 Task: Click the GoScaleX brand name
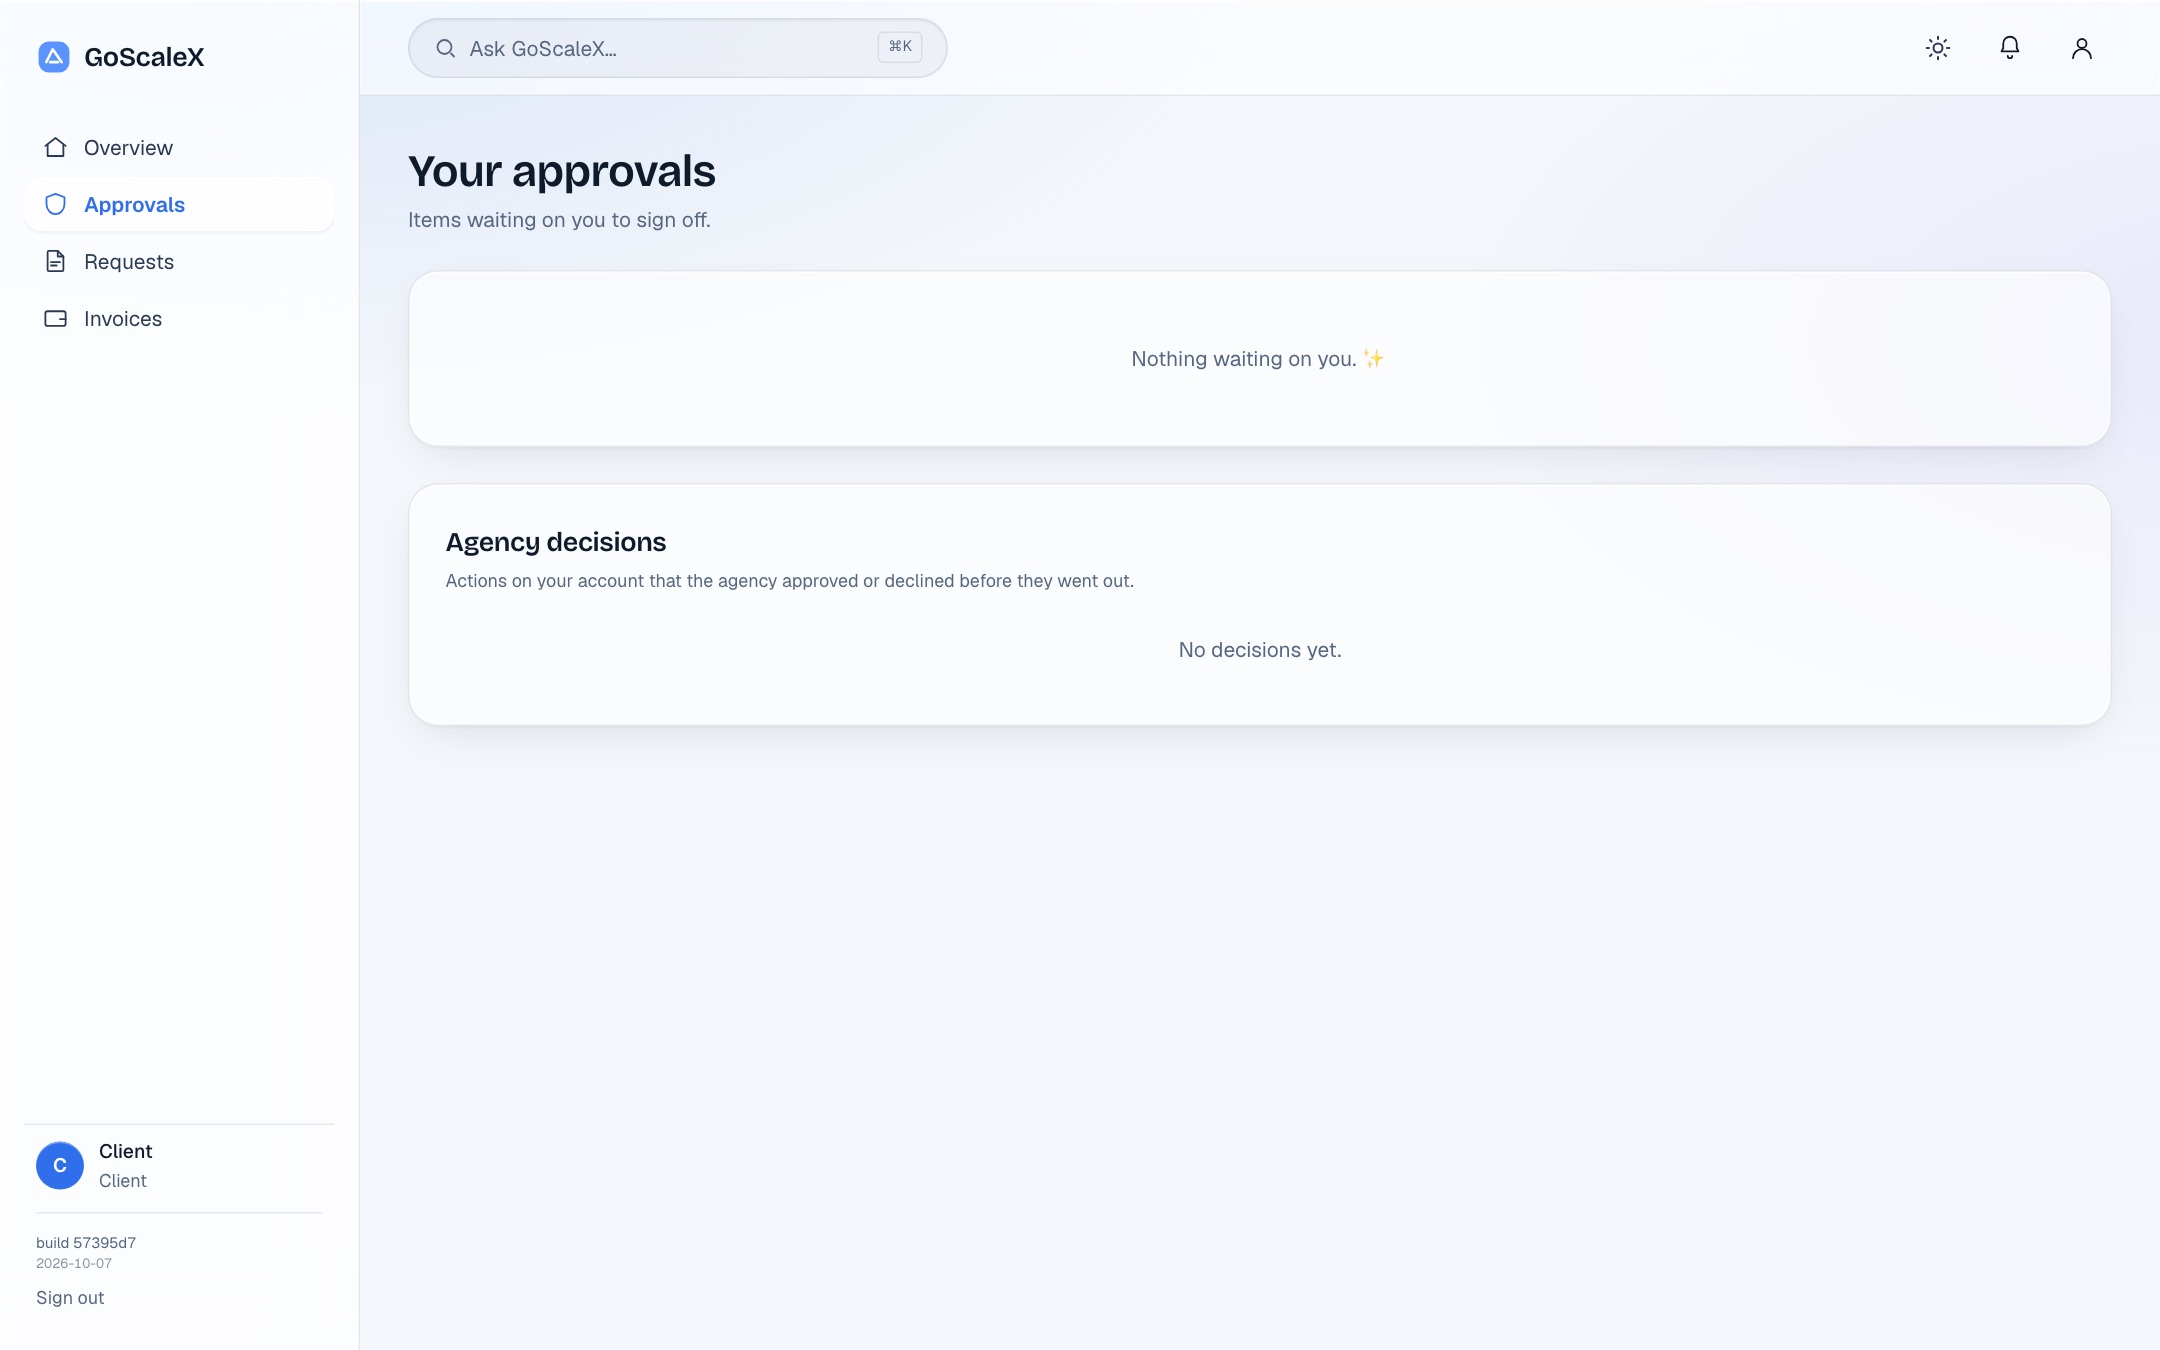click(144, 57)
